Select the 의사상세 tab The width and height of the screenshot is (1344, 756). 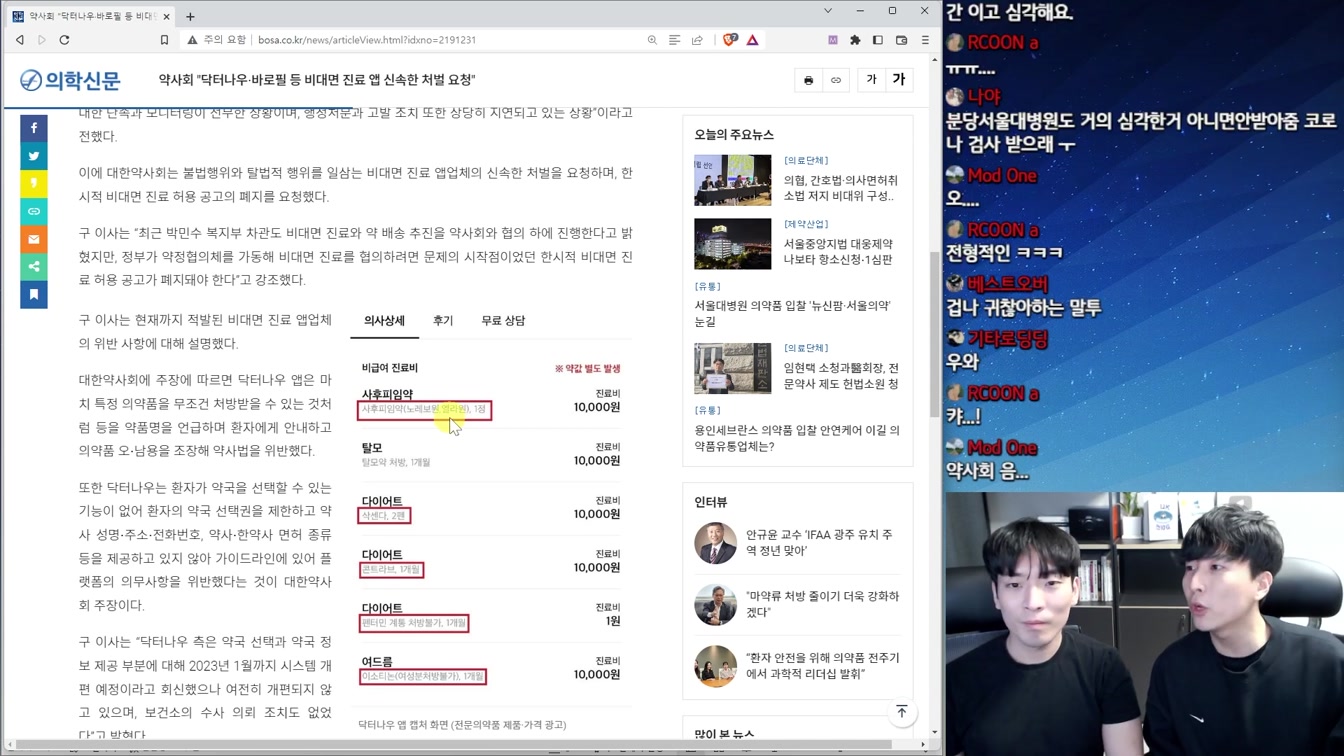384,321
